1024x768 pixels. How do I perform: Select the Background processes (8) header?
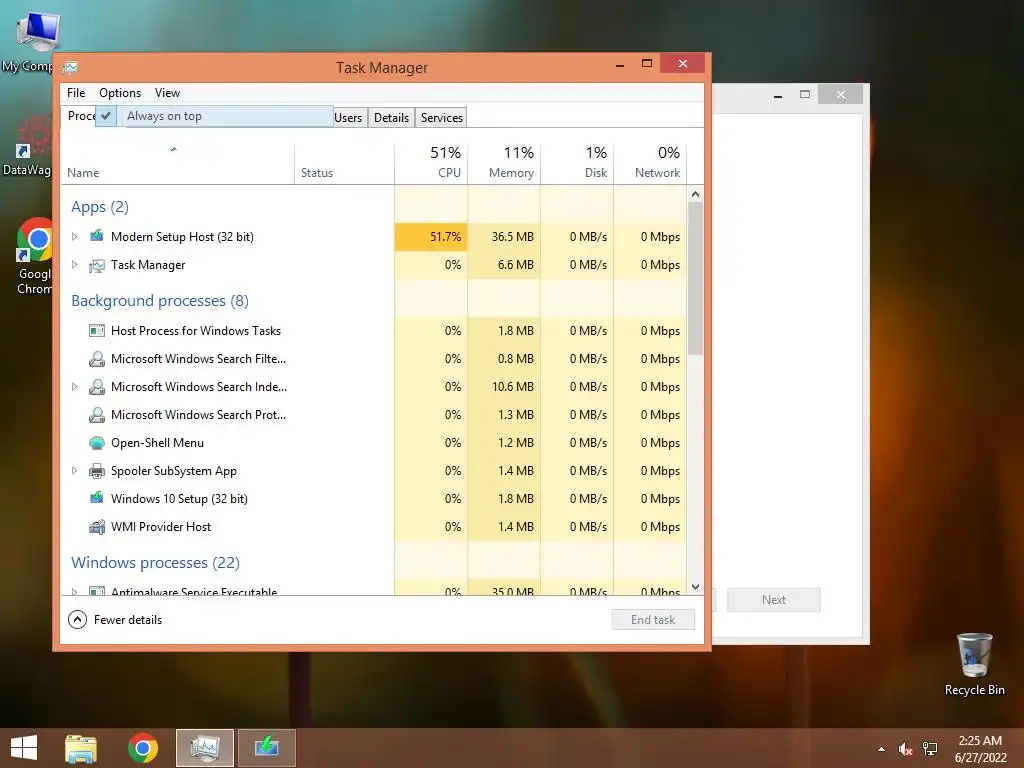[160, 301]
